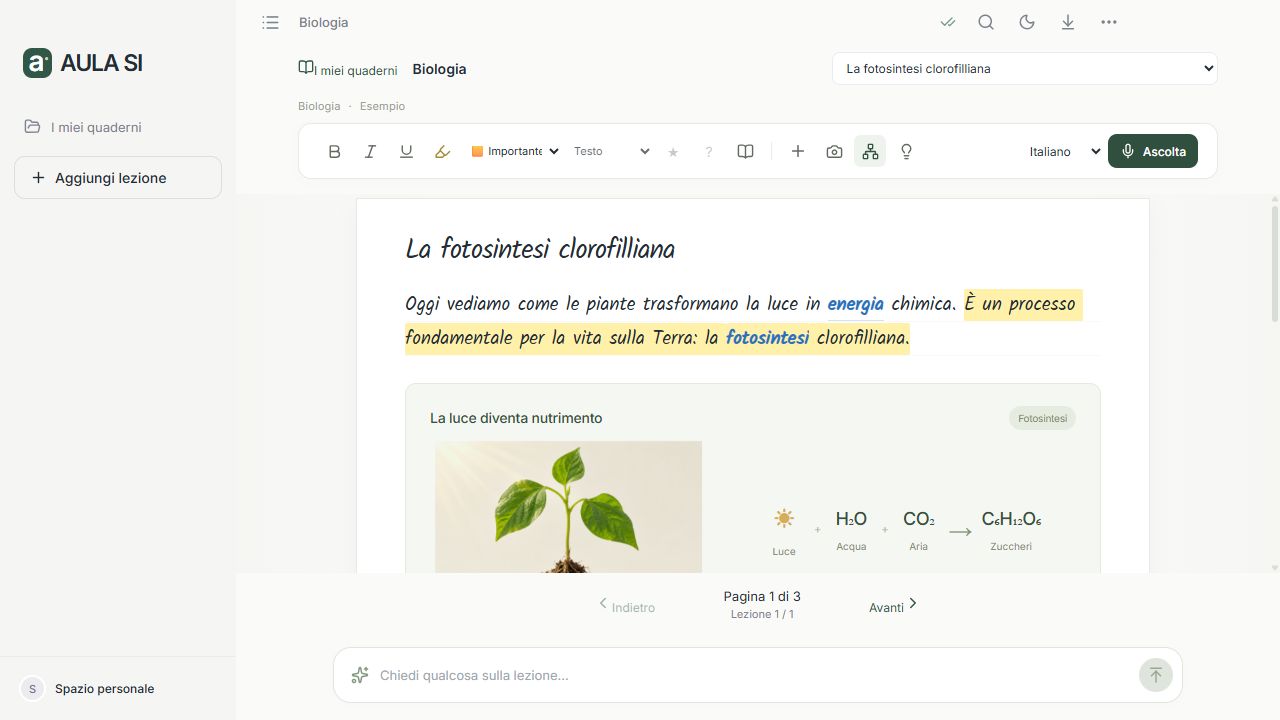Click the plus insert icon in toolbar
Image resolution: width=1280 pixels, height=720 pixels.
tap(798, 151)
